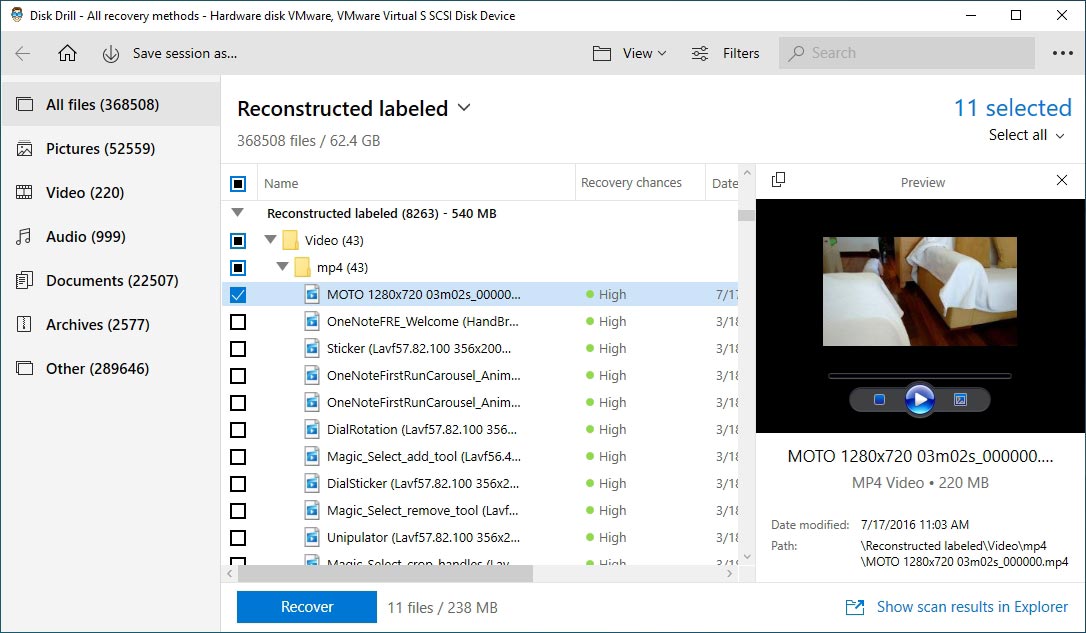
Task: Click the Pictures category icon
Action: (x=24, y=149)
